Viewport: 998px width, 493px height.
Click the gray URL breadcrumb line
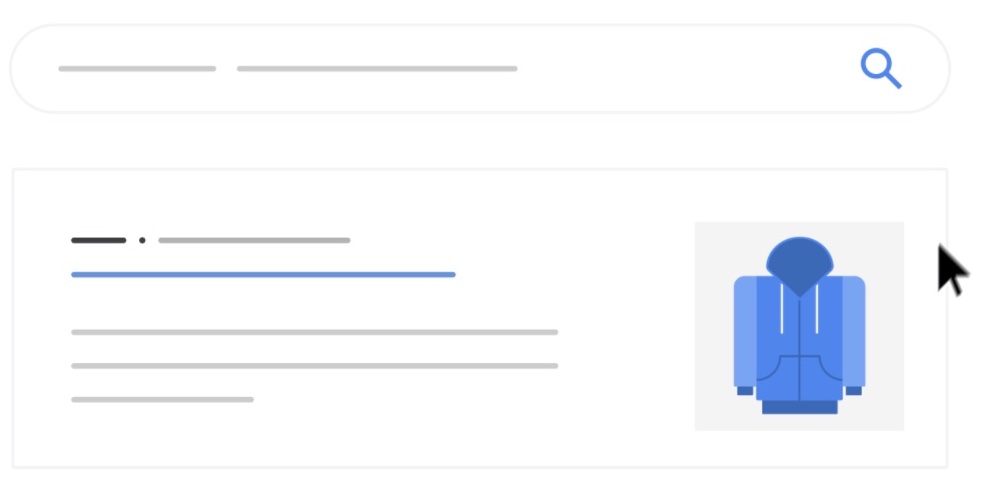254,240
